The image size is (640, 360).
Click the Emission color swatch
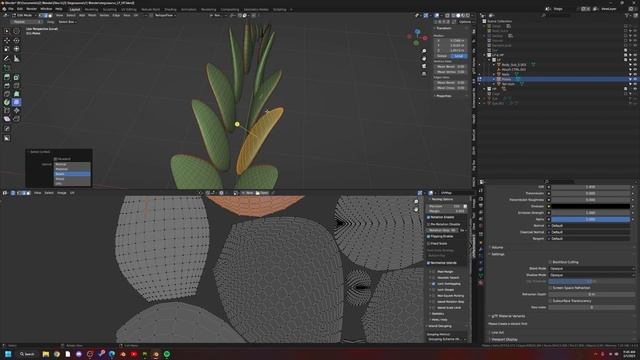point(591,207)
